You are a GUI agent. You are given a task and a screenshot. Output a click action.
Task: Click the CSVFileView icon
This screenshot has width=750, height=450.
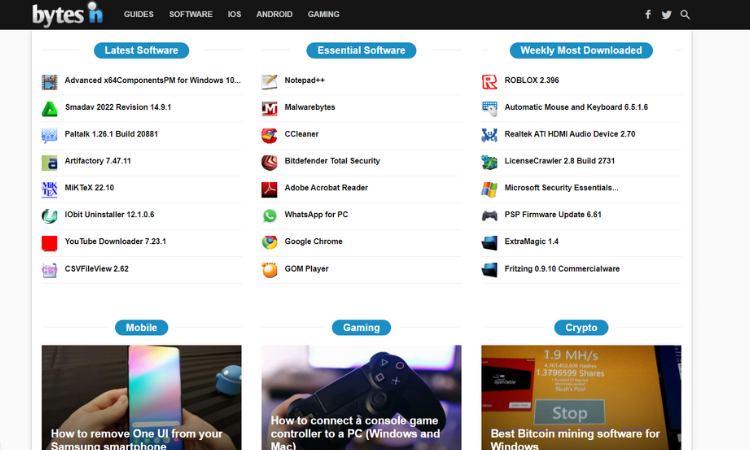click(x=49, y=270)
